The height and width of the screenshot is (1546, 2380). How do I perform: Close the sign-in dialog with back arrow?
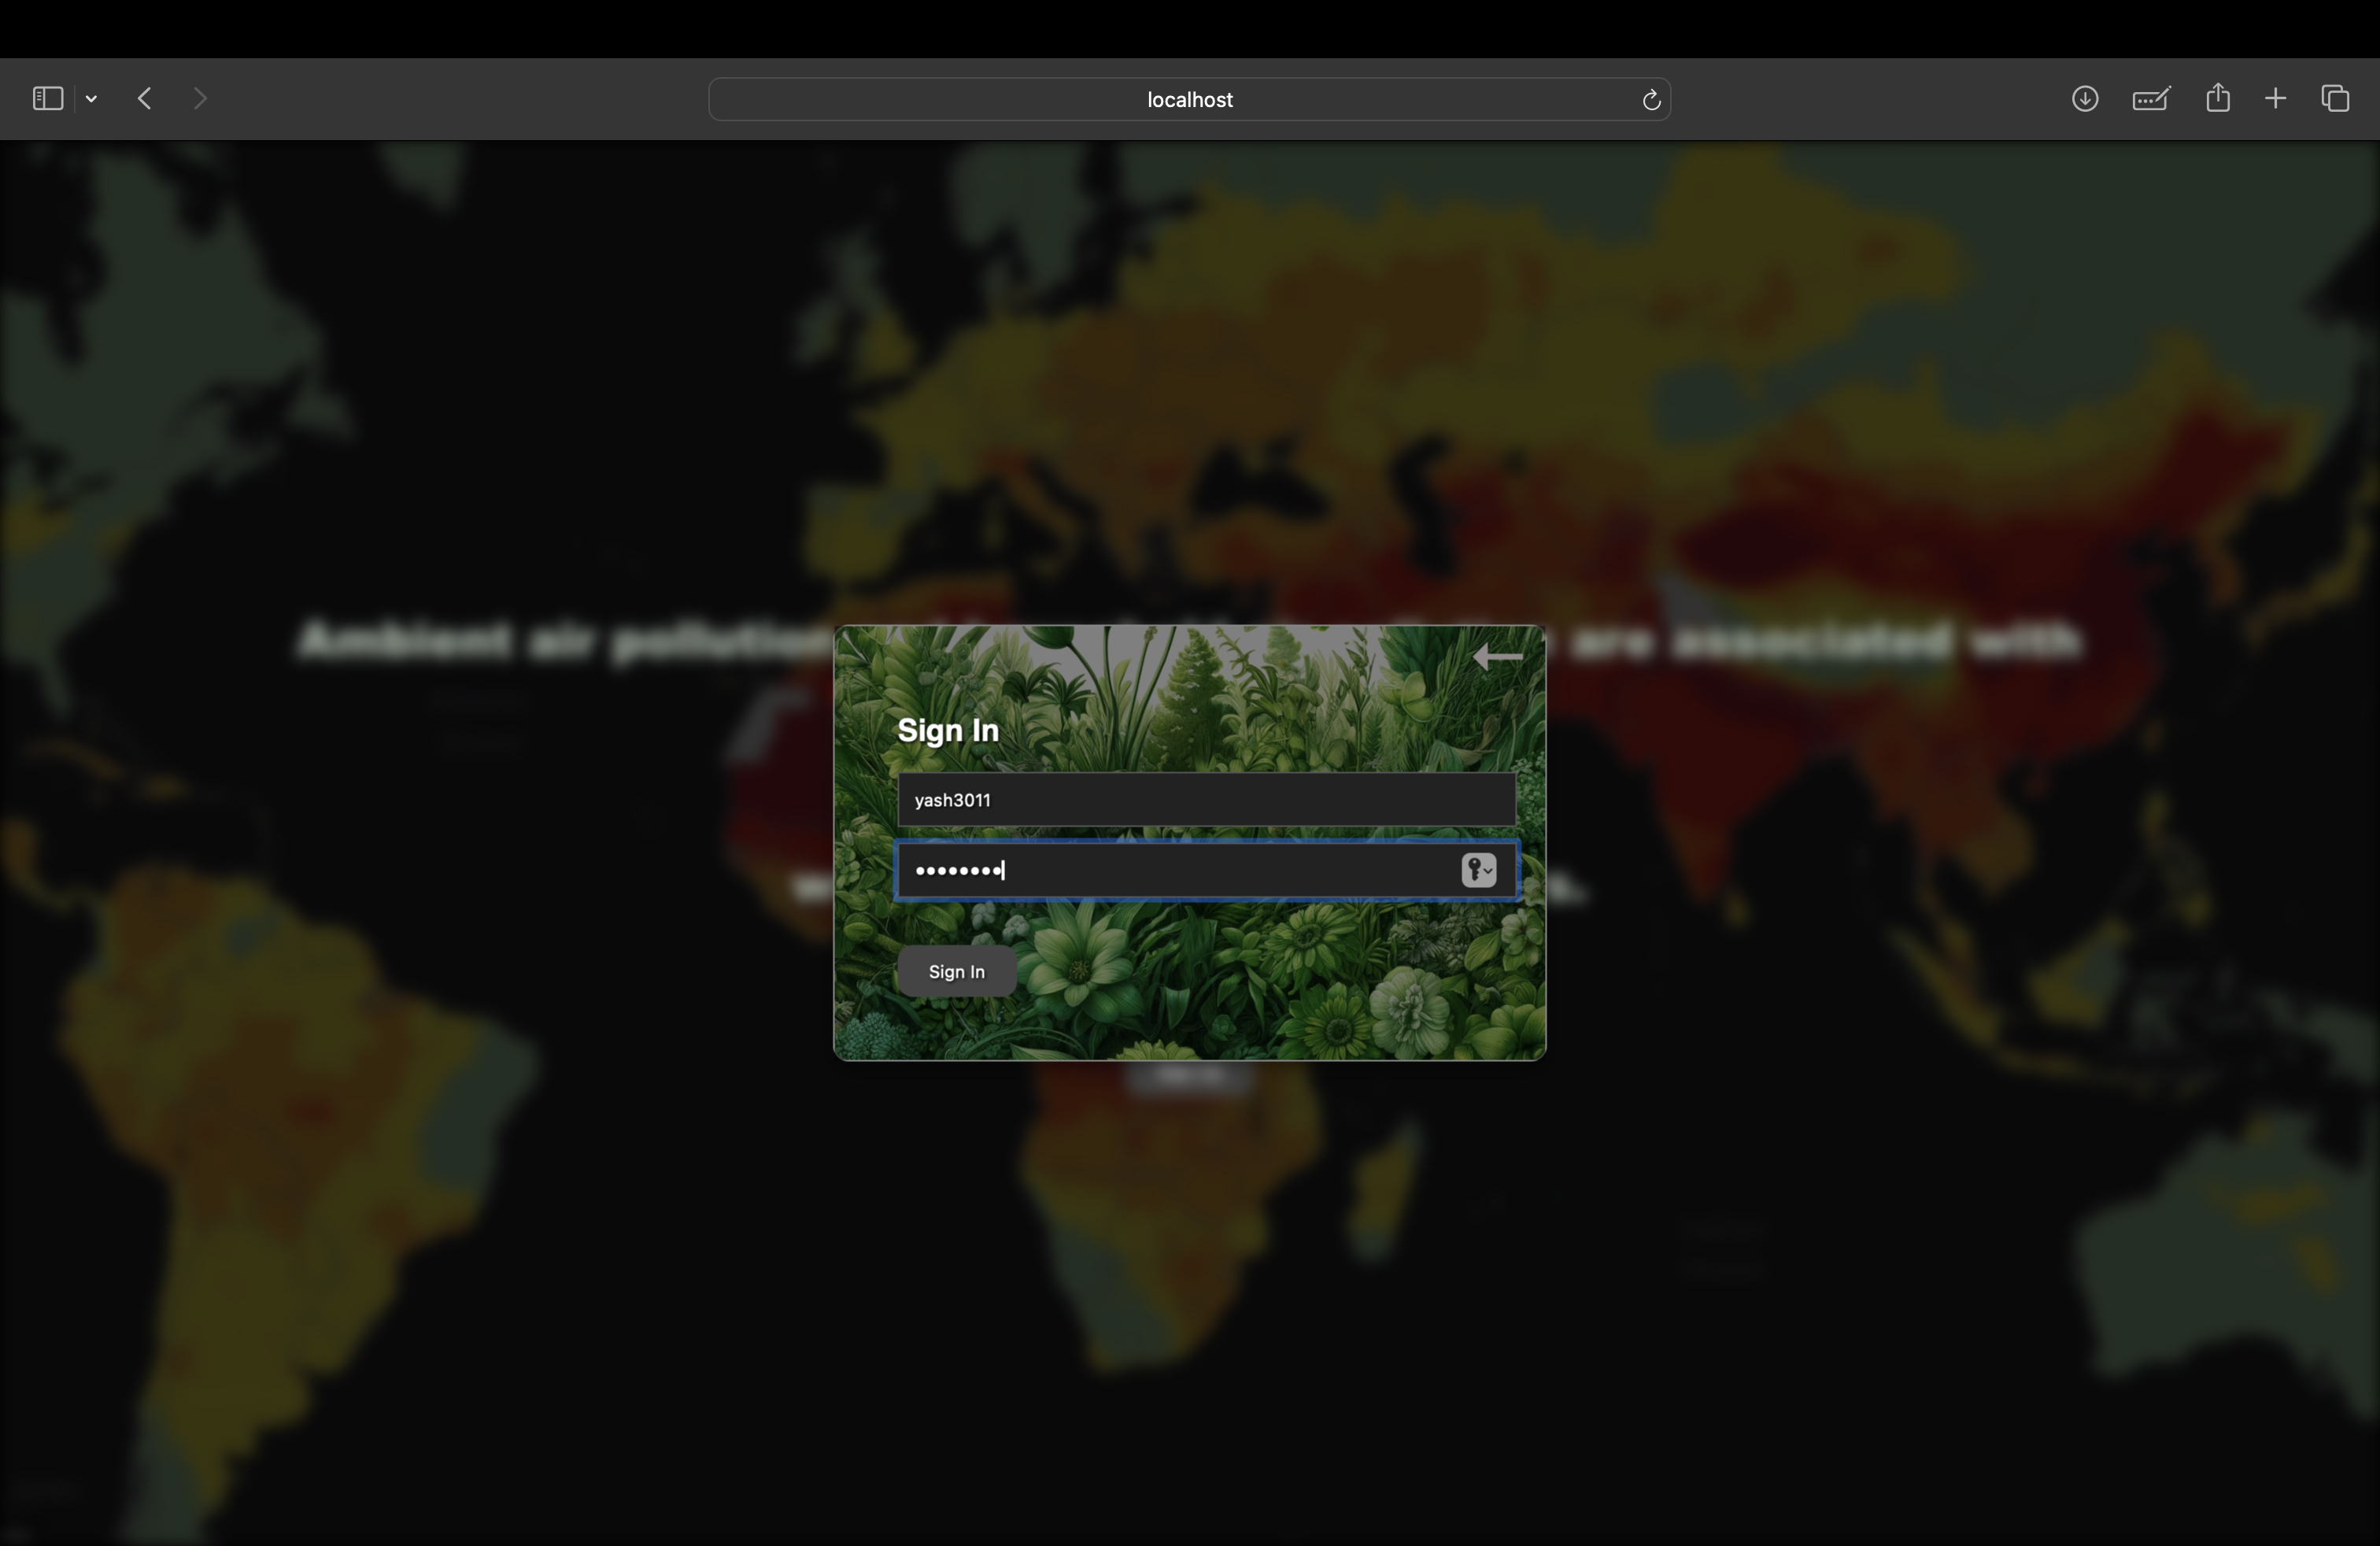pyautogui.click(x=1497, y=657)
